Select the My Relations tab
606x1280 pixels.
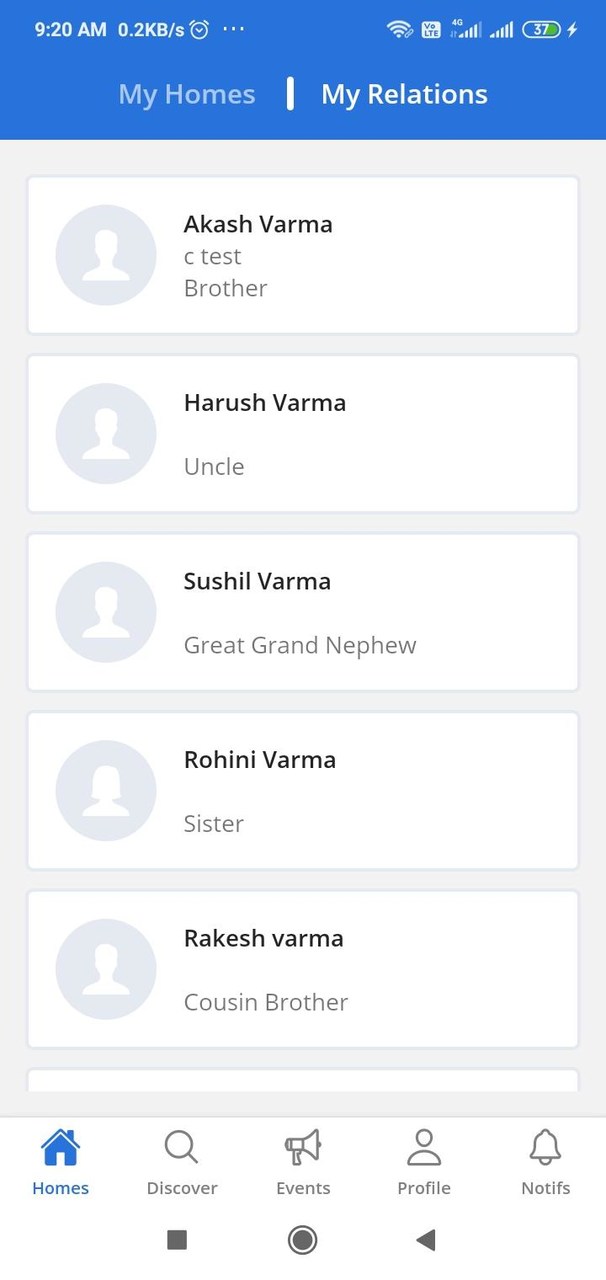404,94
